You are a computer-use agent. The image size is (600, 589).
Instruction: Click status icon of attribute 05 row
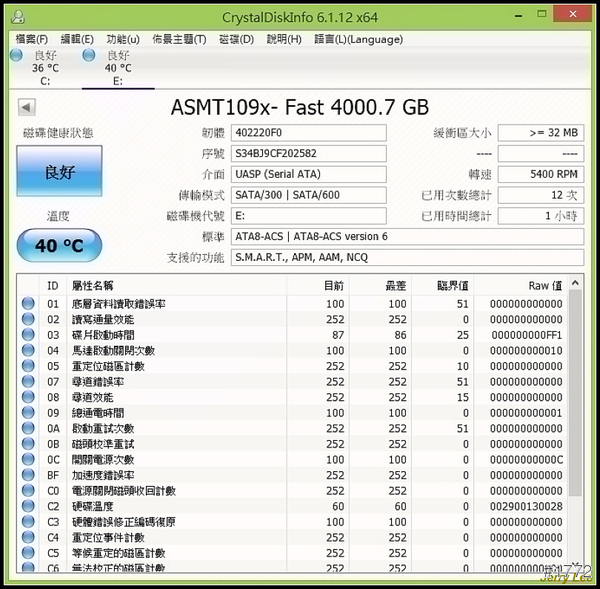click(28, 366)
